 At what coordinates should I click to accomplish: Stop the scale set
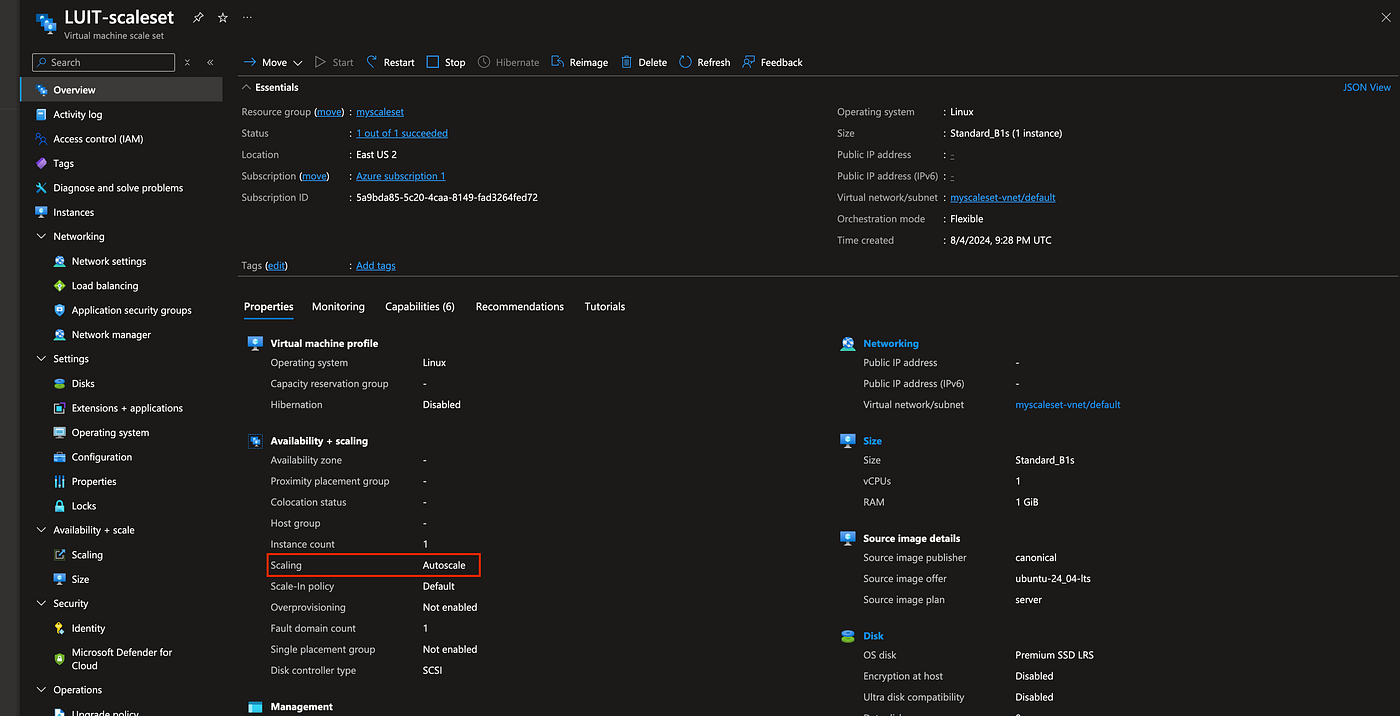pyautogui.click(x=446, y=62)
